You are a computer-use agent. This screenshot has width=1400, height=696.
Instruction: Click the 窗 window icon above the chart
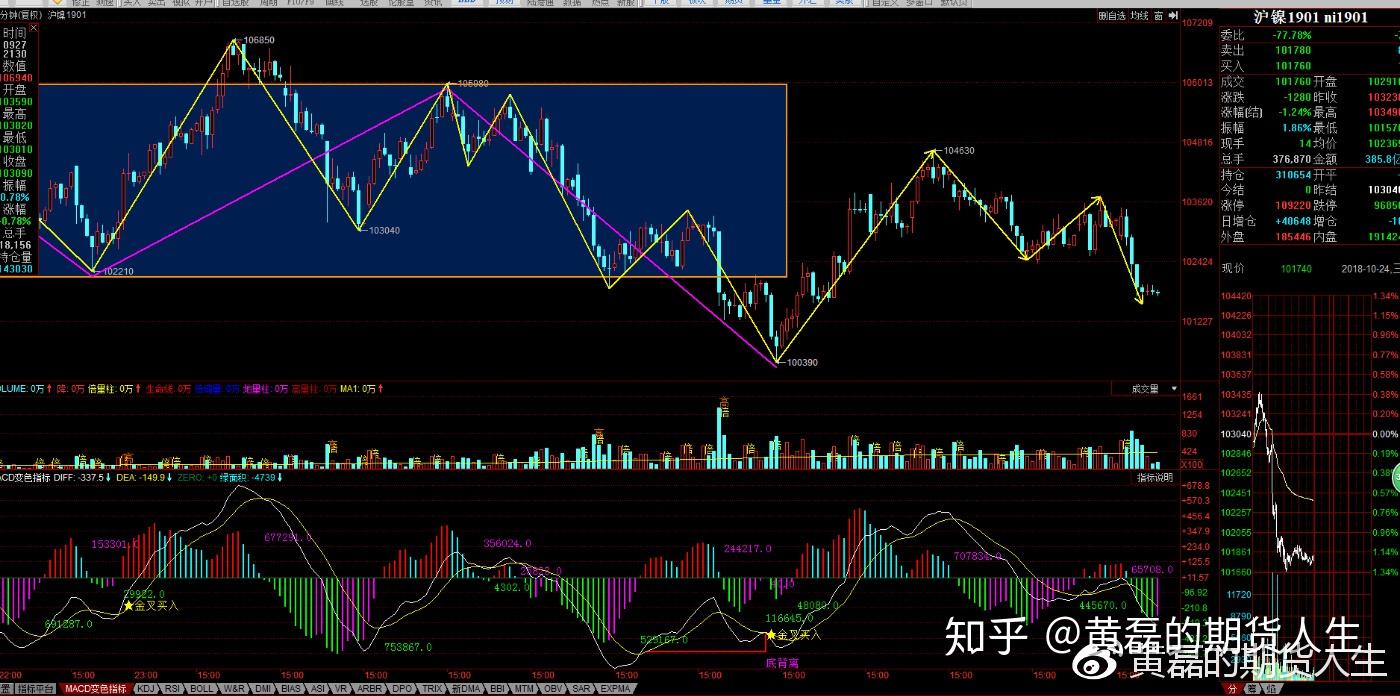click(x=1158, y=16)
